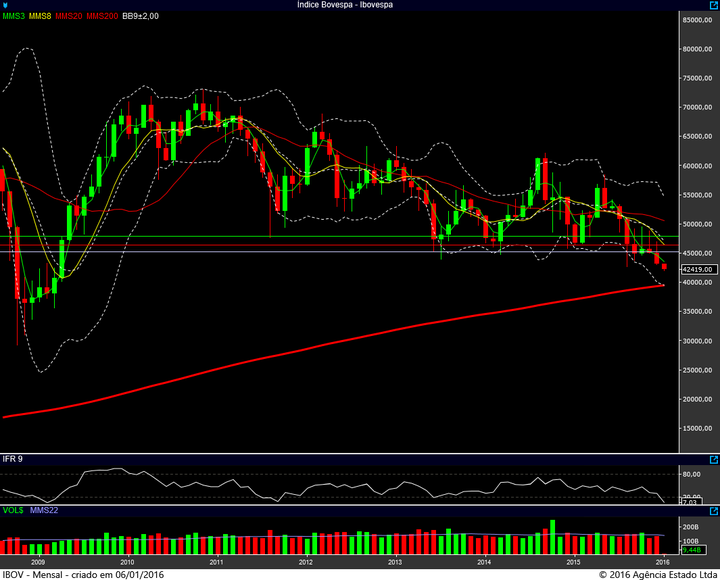Click the 2009 year marker on time axis

click(x=37, y=562)
